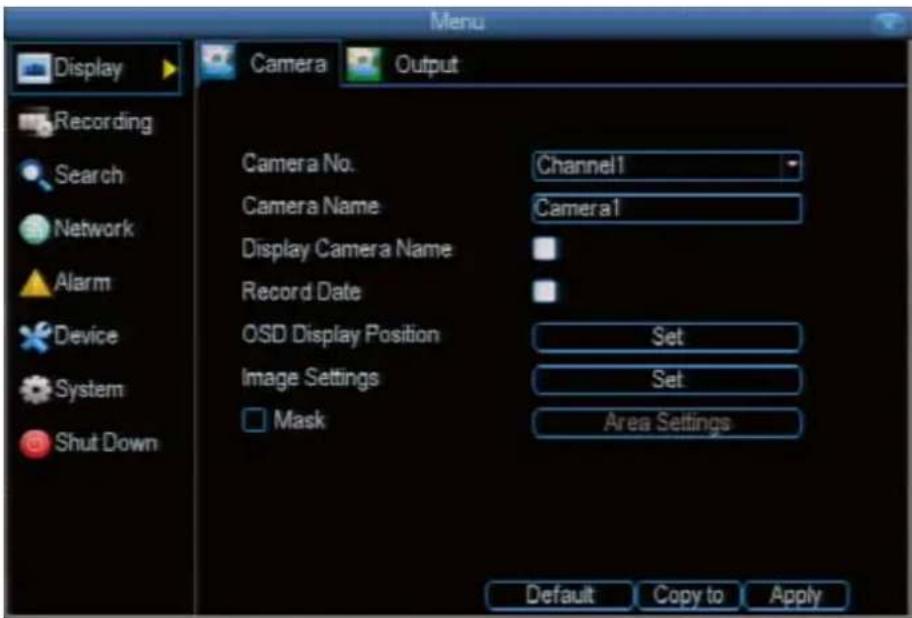Open the Alarm menu item
Viewport: 912px width, 618px height.
[x=82, y=283]
